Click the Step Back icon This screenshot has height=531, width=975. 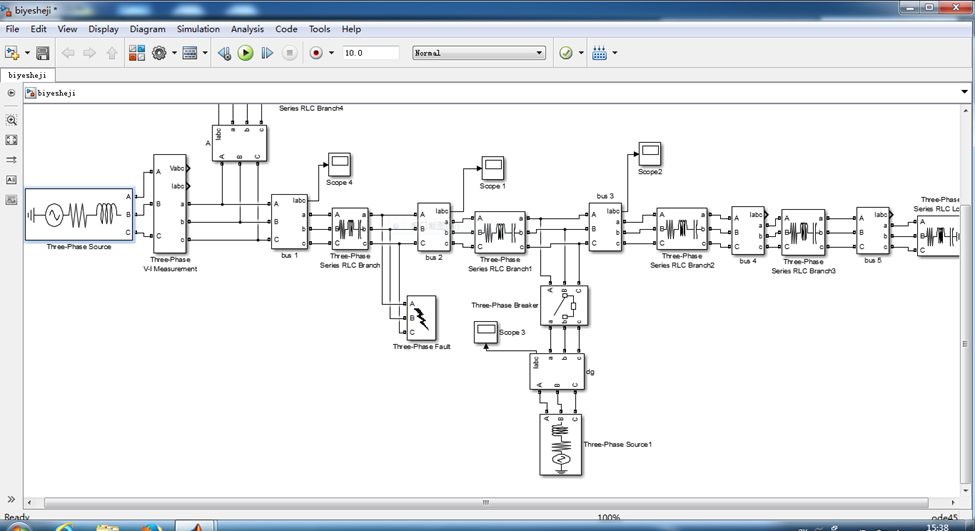225,53
